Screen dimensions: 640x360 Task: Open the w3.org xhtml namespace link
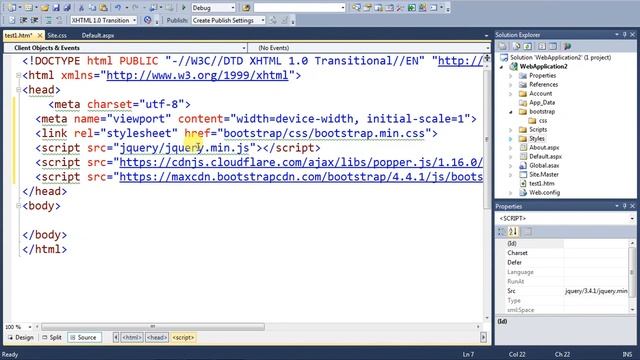coord(198,76)
